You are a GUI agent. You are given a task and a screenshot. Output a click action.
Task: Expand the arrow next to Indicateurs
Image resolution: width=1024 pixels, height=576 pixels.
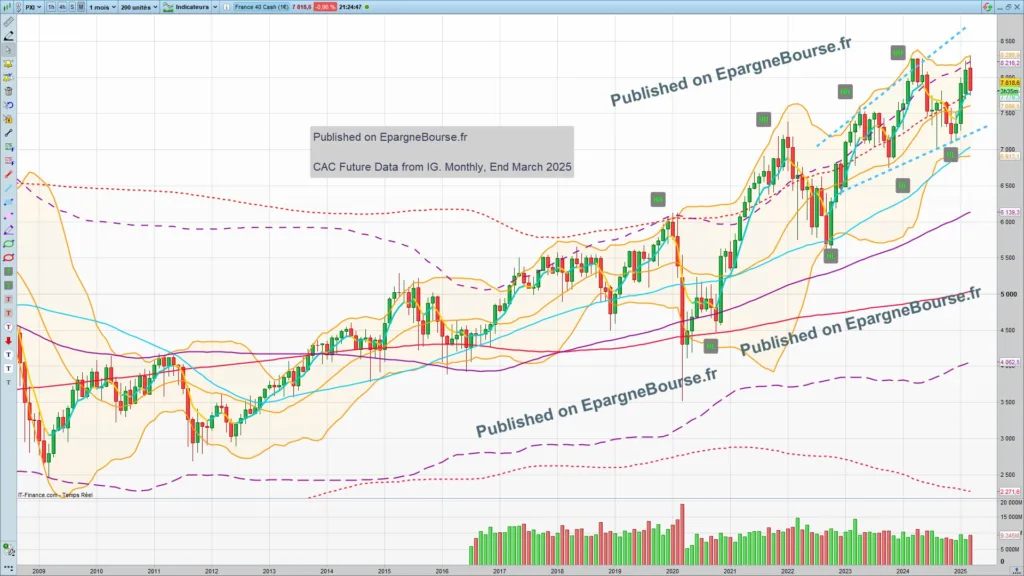pyautogui.click(x=215, y=7)
